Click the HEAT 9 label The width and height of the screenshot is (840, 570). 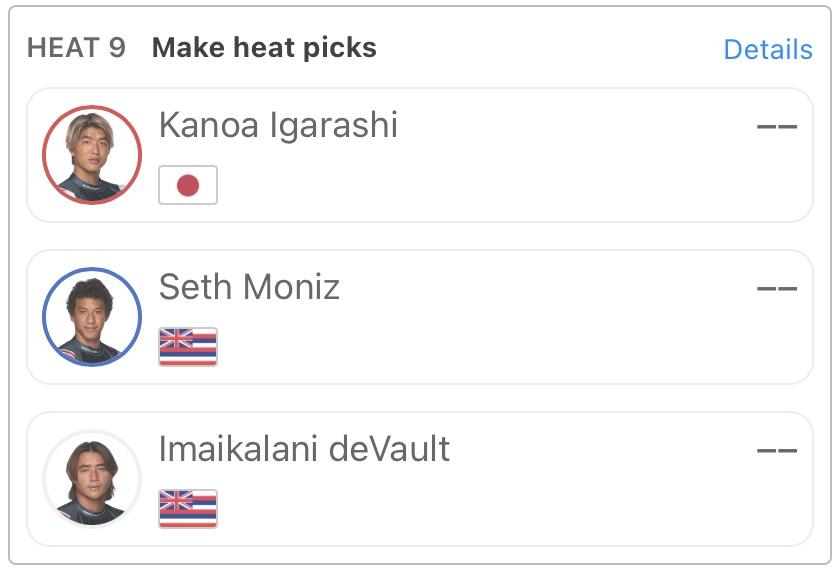click(x=76, y=48)
